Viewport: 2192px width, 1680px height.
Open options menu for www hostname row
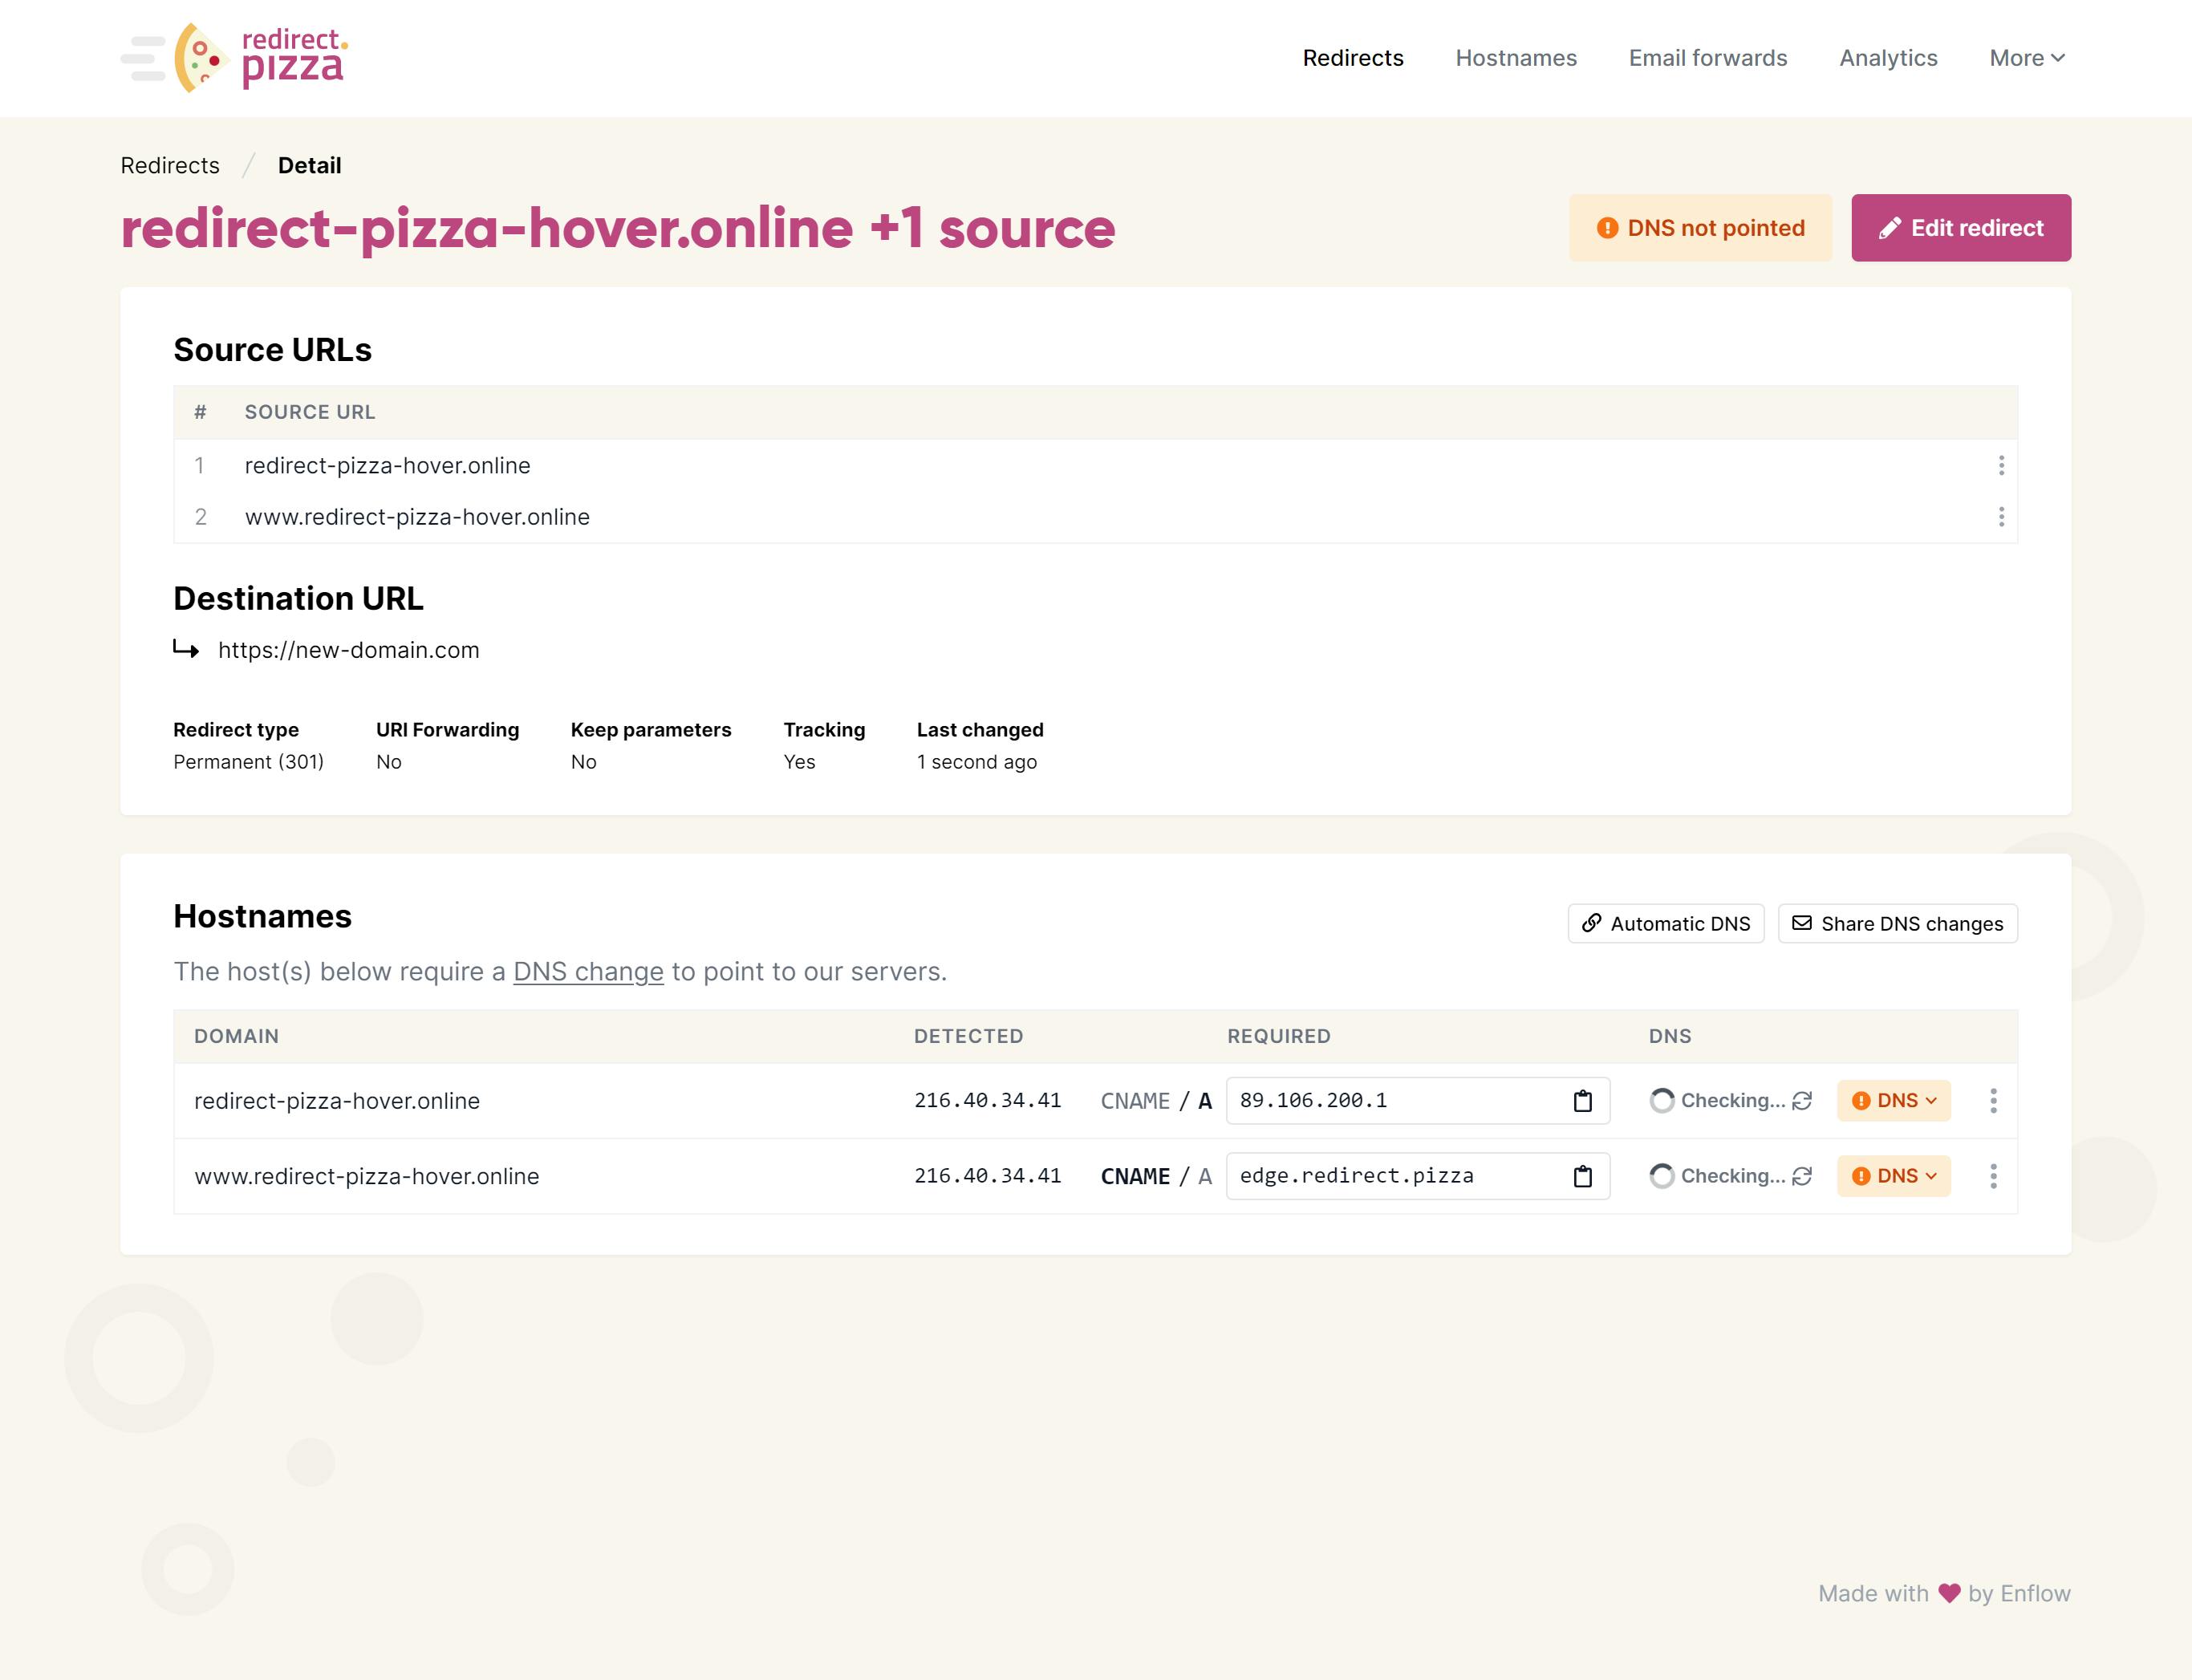[1992, 1176]
